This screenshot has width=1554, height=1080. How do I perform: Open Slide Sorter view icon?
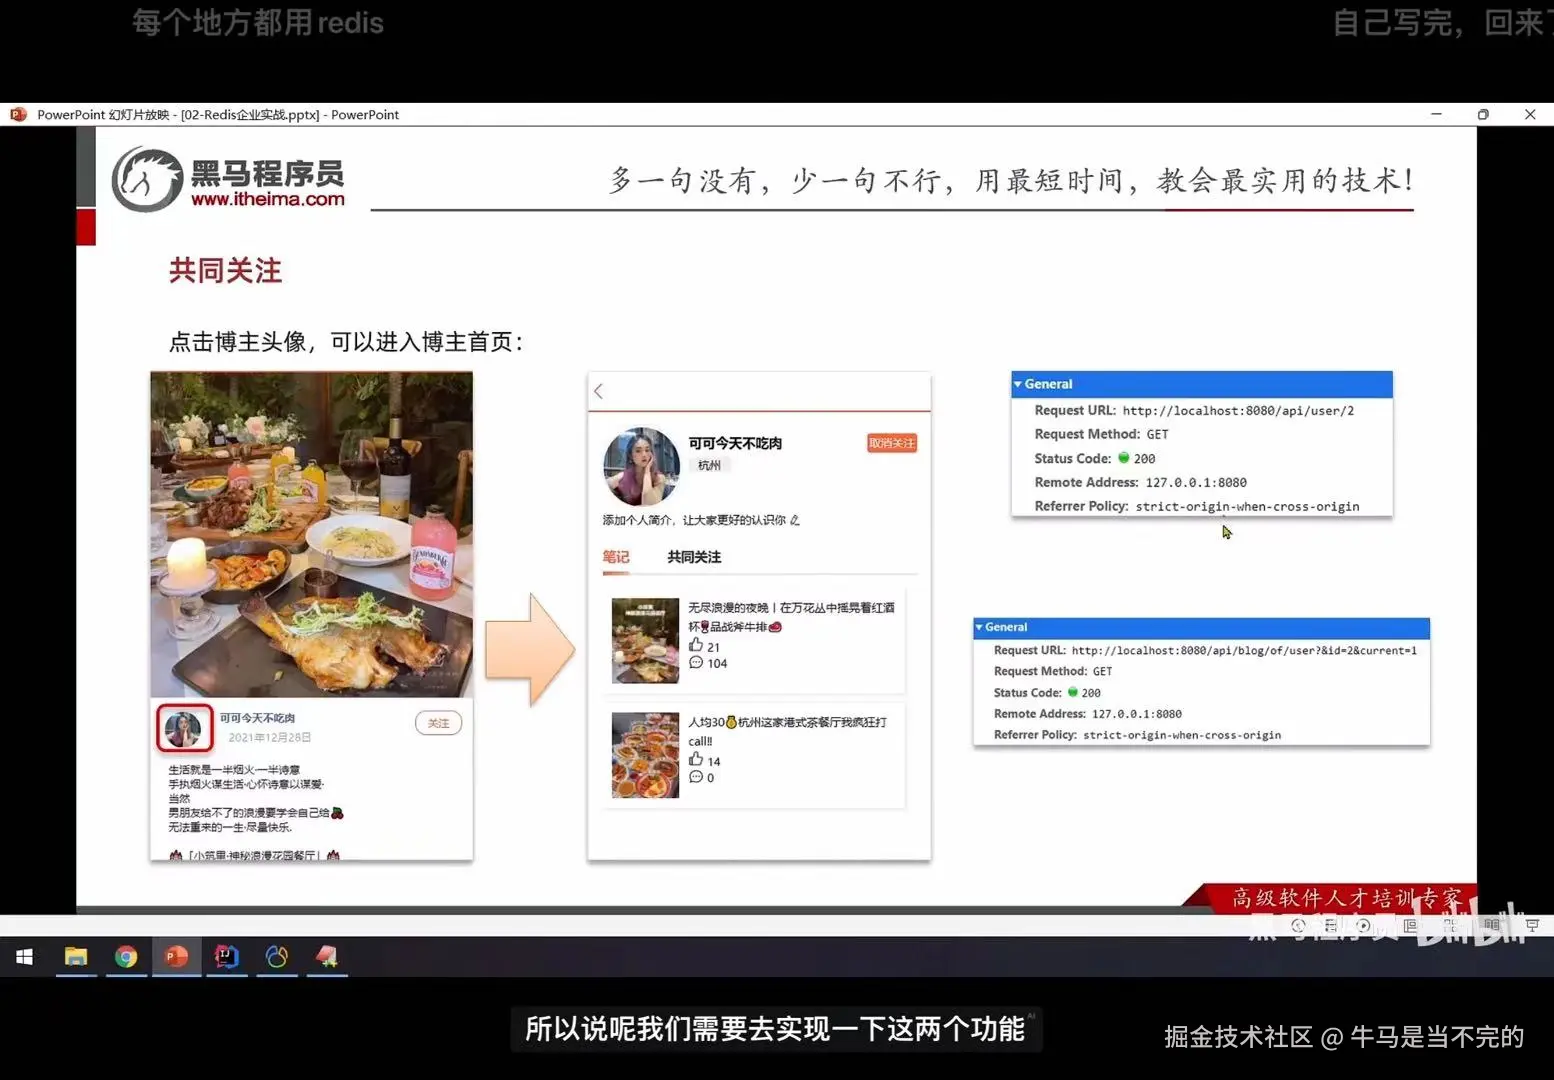[1450, 926]
